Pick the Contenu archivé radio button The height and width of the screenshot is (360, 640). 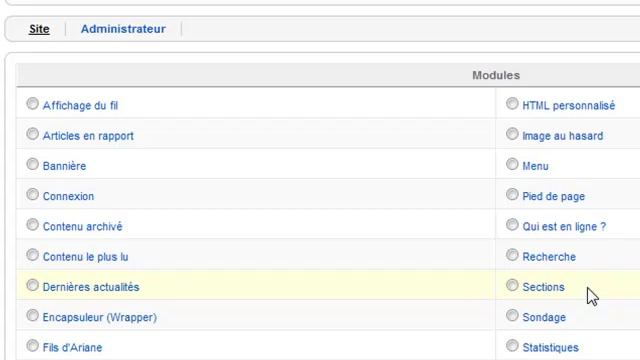[33, 224]
